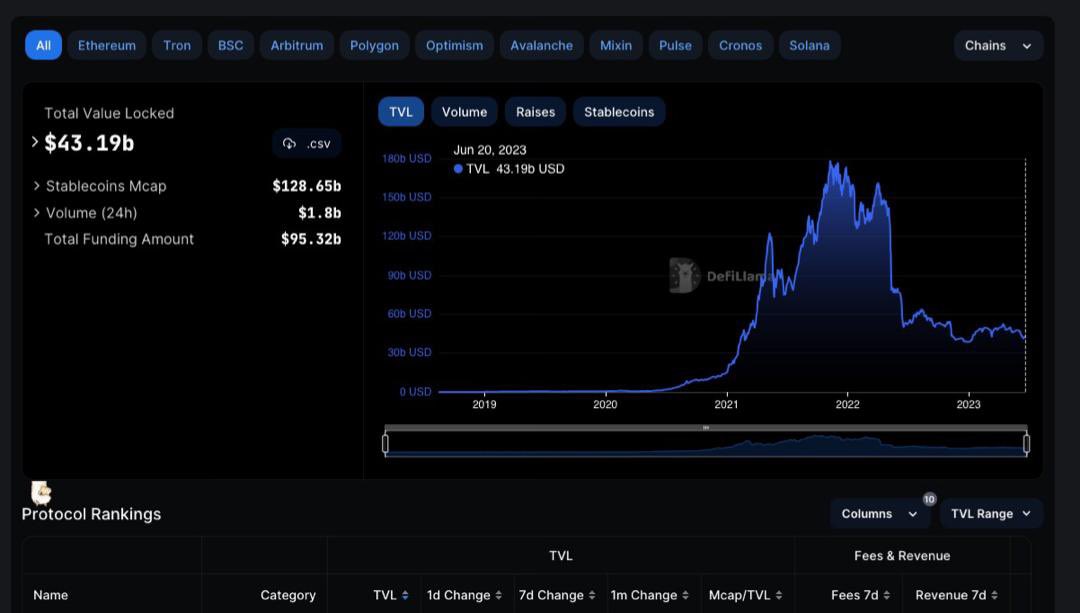This screenshot has width=1080, height=613.
Task: Click the Fees & Revenue group header
Action: [902, 556]
